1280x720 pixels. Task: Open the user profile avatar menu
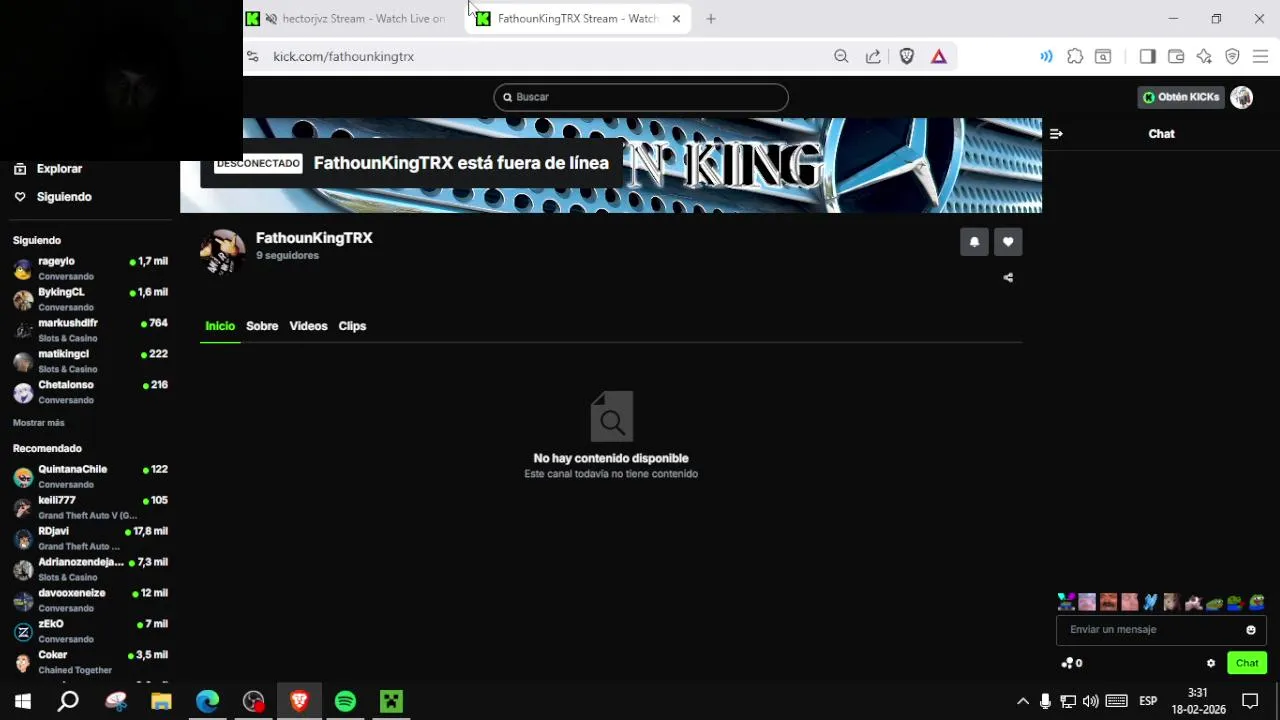click(x=1242, y=97)
